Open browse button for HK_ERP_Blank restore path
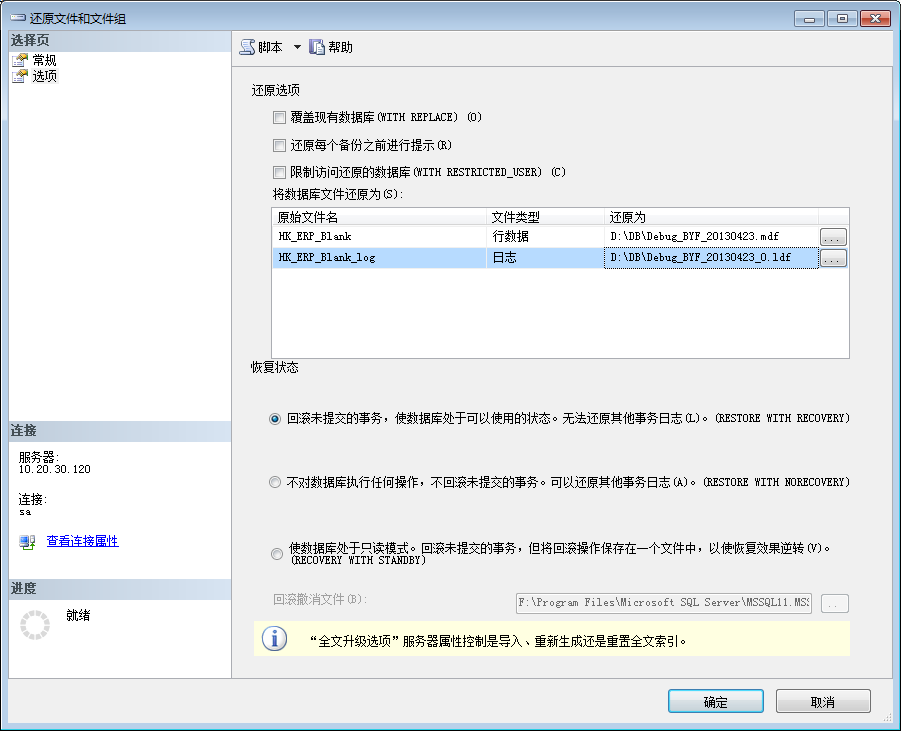The width and height of the screenshot is (901, 731). click(833, 237)
